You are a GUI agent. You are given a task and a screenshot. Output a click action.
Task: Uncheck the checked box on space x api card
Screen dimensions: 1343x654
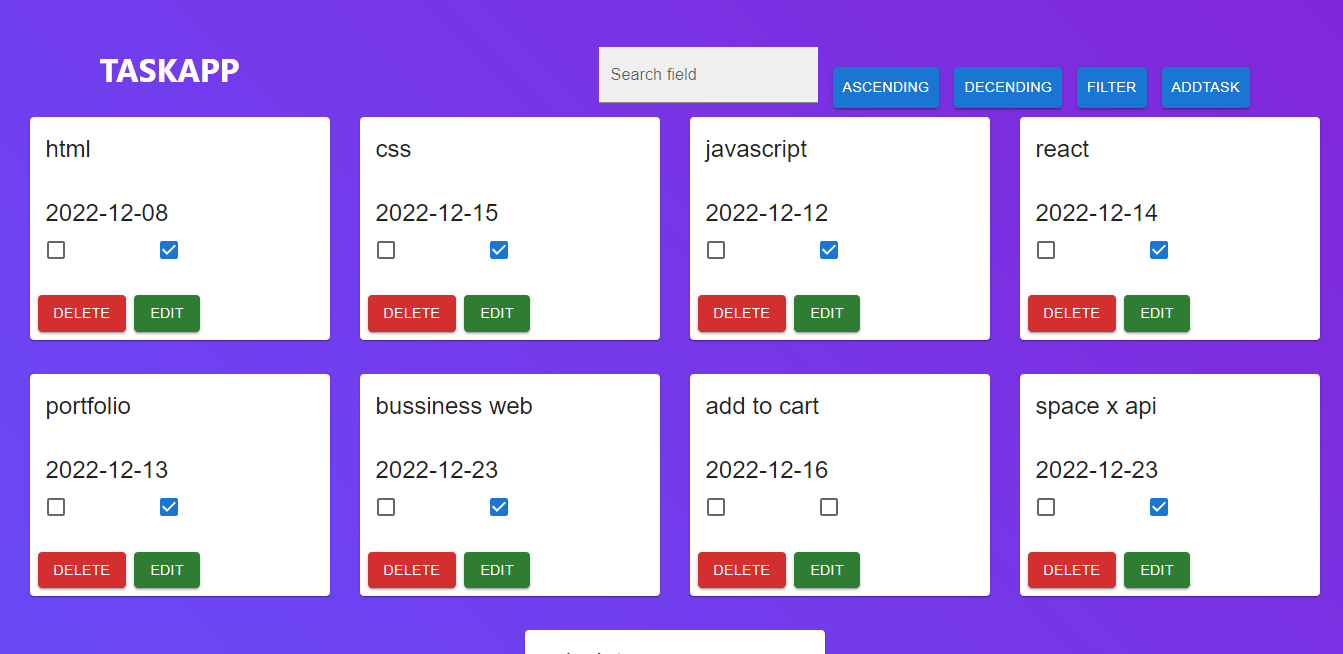1159,507
